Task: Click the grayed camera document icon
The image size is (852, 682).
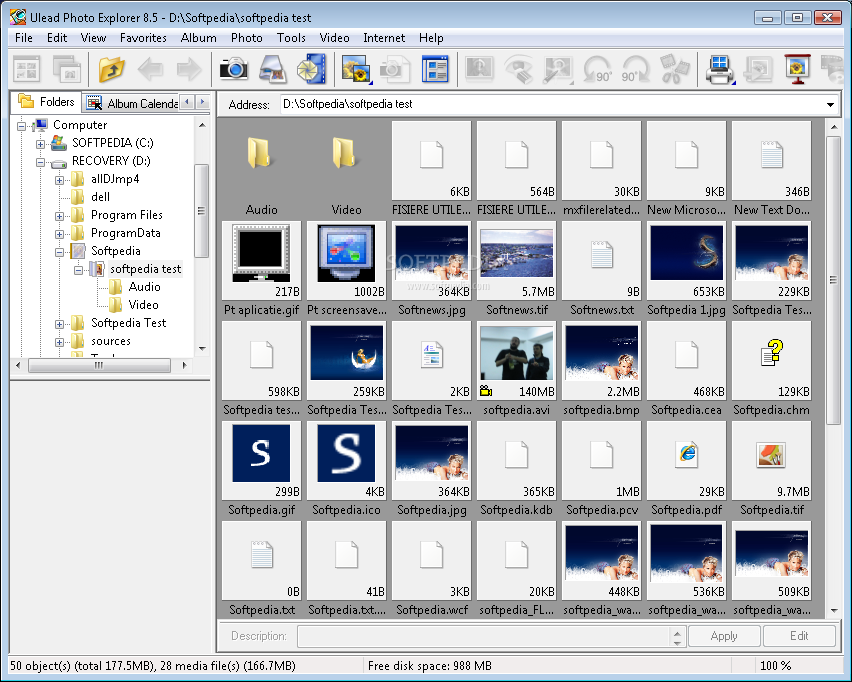Action: pos(395,69)
